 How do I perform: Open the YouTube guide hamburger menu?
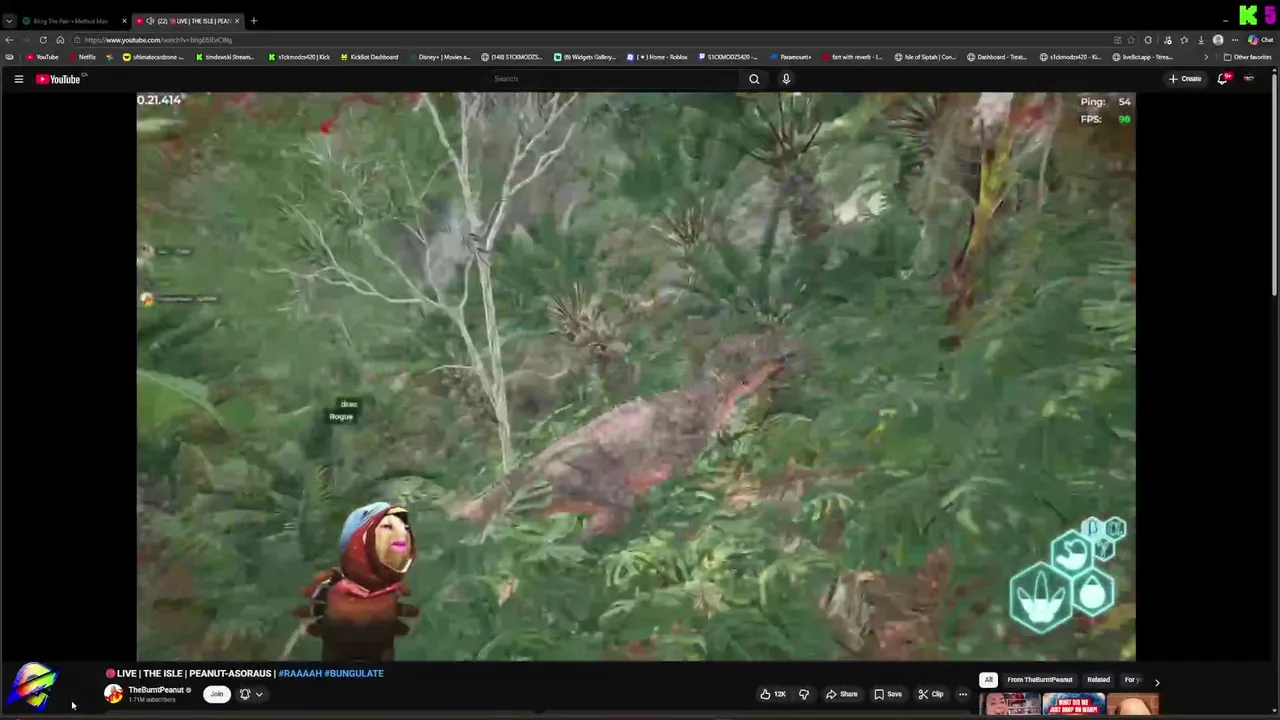click(x=18, y=79)
